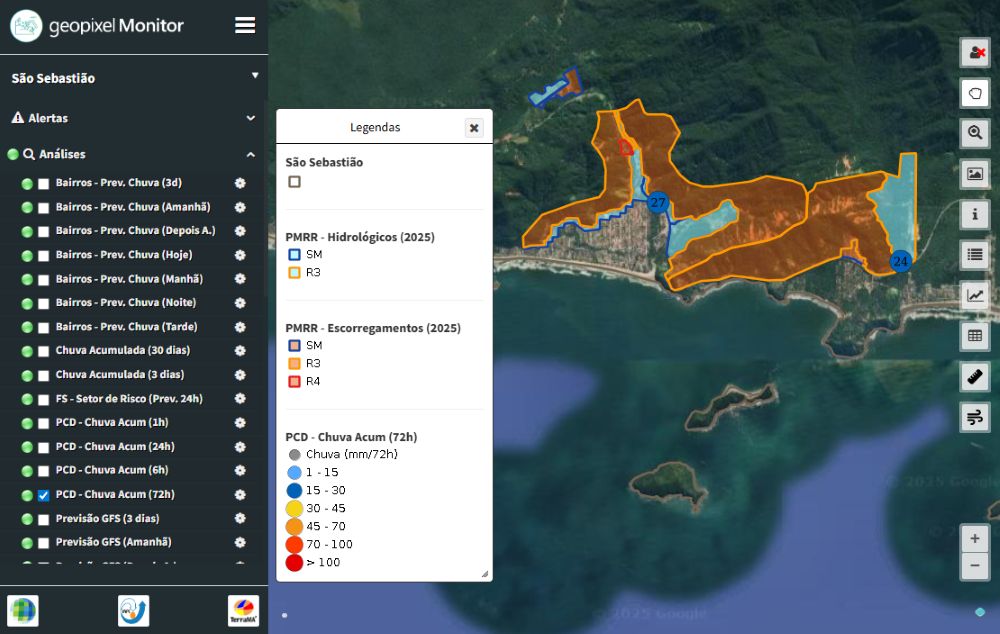Open settings gear for Previsão GFS (3 dias)
This screenshot has height=634, width=1000.
point(240,519)
